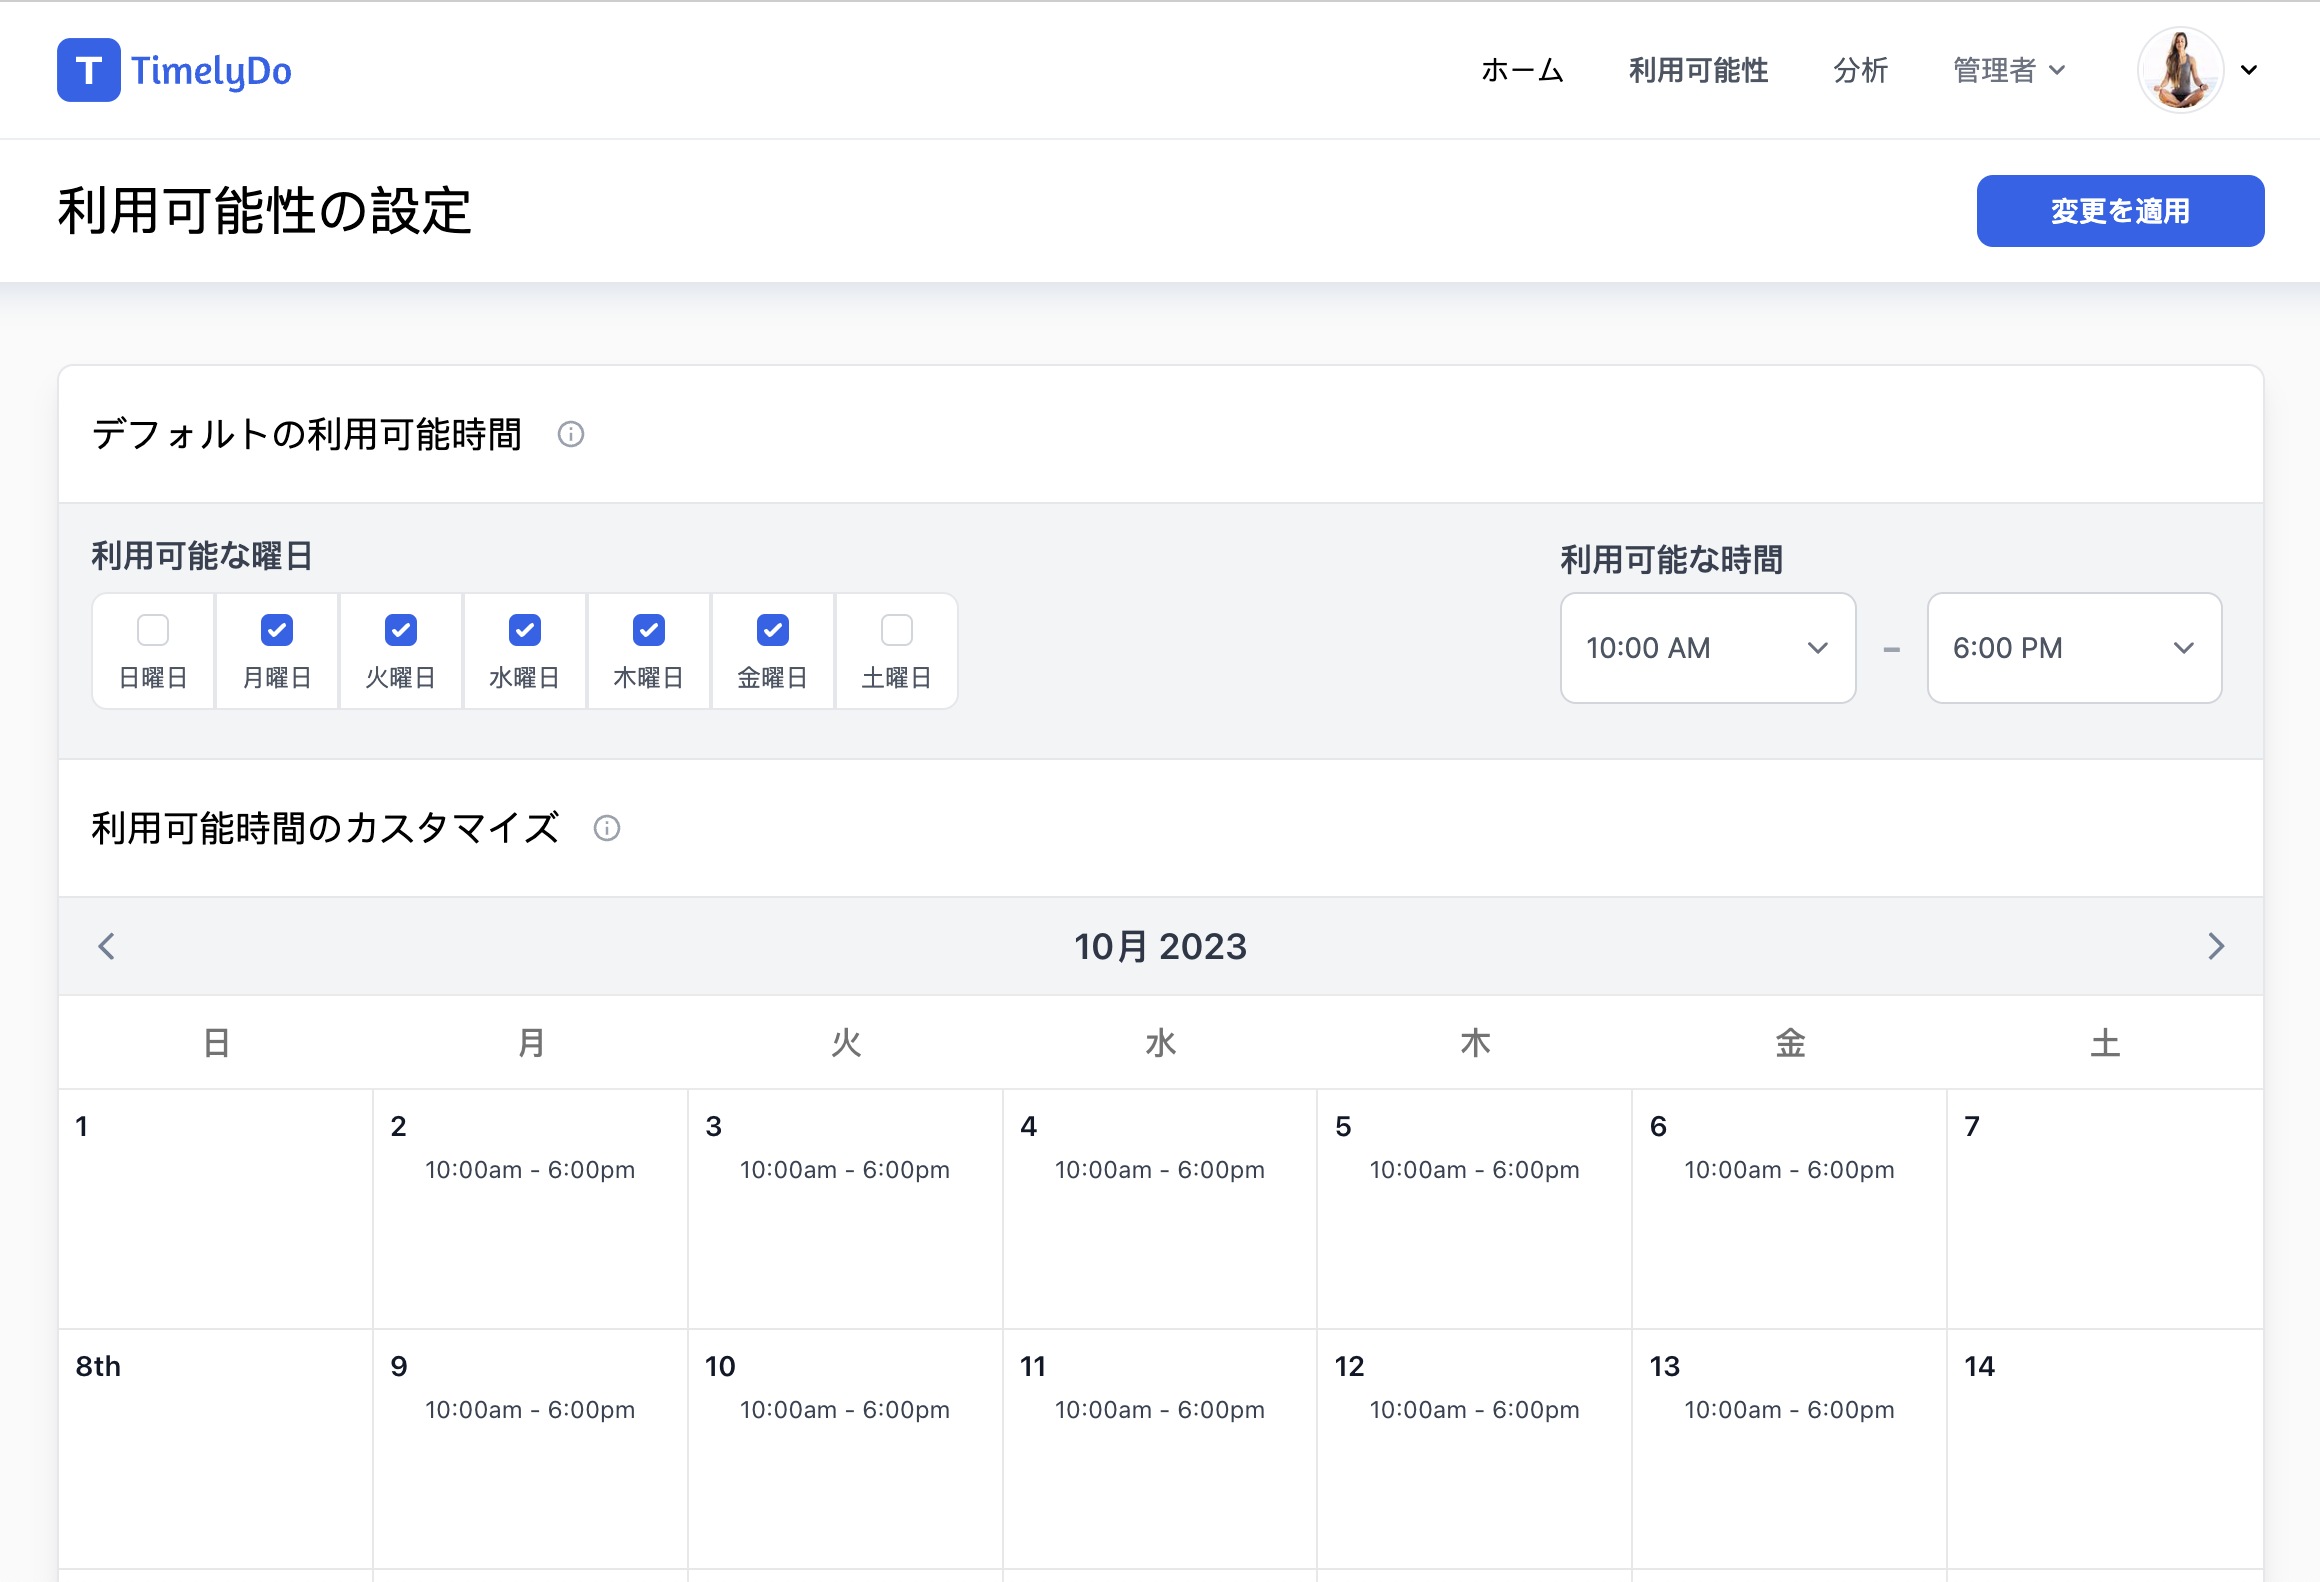Open the 6:00 PM end time dropdown

coord(2075,648)
